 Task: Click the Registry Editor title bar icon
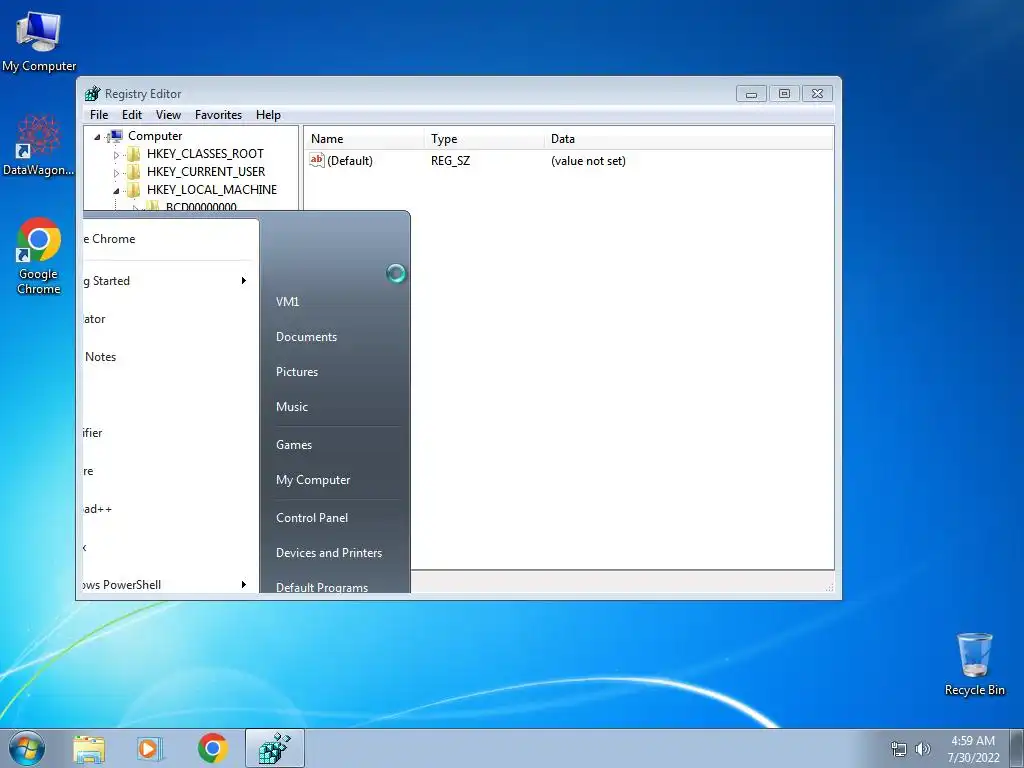(x=93, y=93)
